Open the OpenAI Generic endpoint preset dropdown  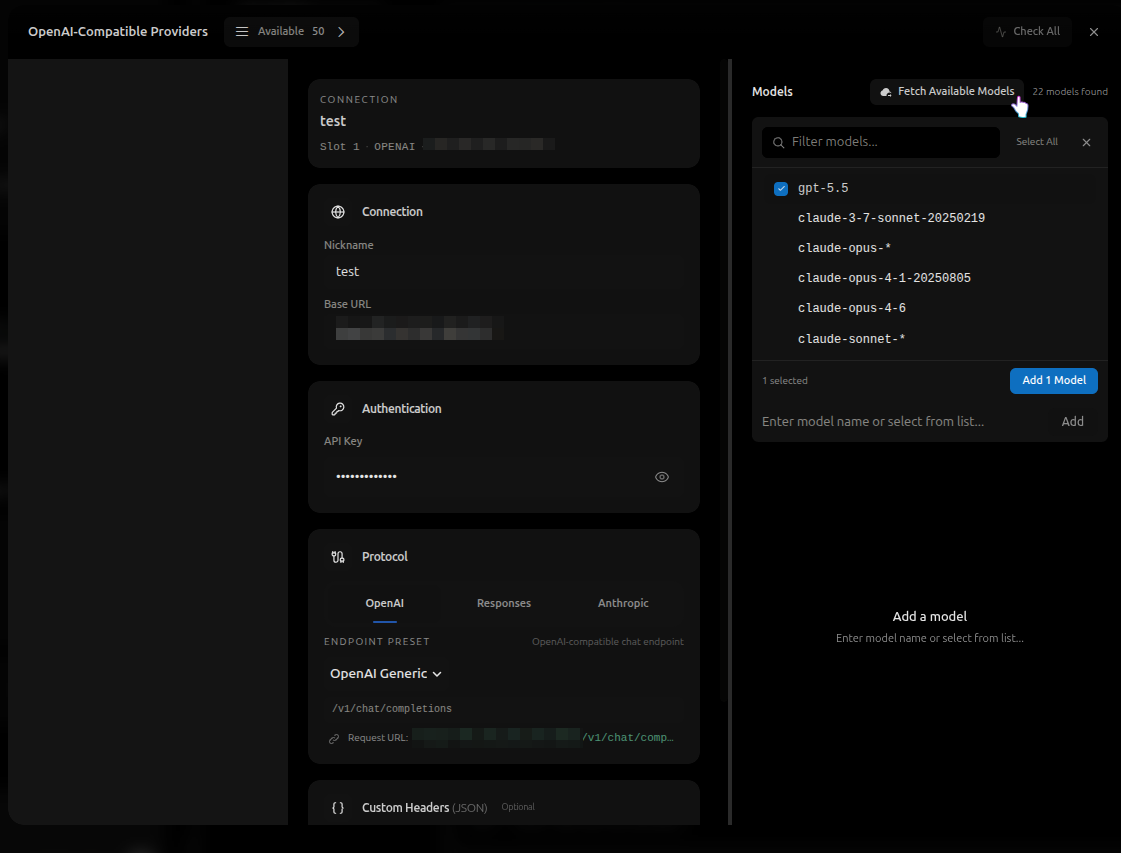(x=386, y=674)
